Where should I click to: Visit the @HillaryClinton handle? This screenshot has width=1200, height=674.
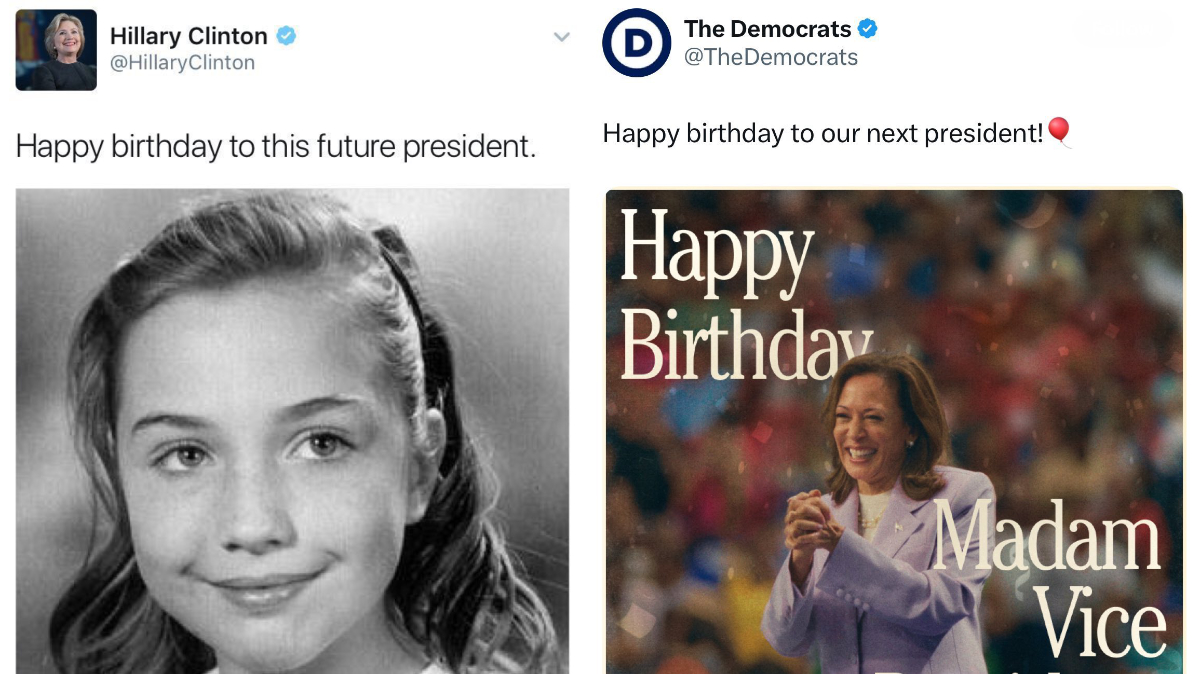tap(182, 63)
